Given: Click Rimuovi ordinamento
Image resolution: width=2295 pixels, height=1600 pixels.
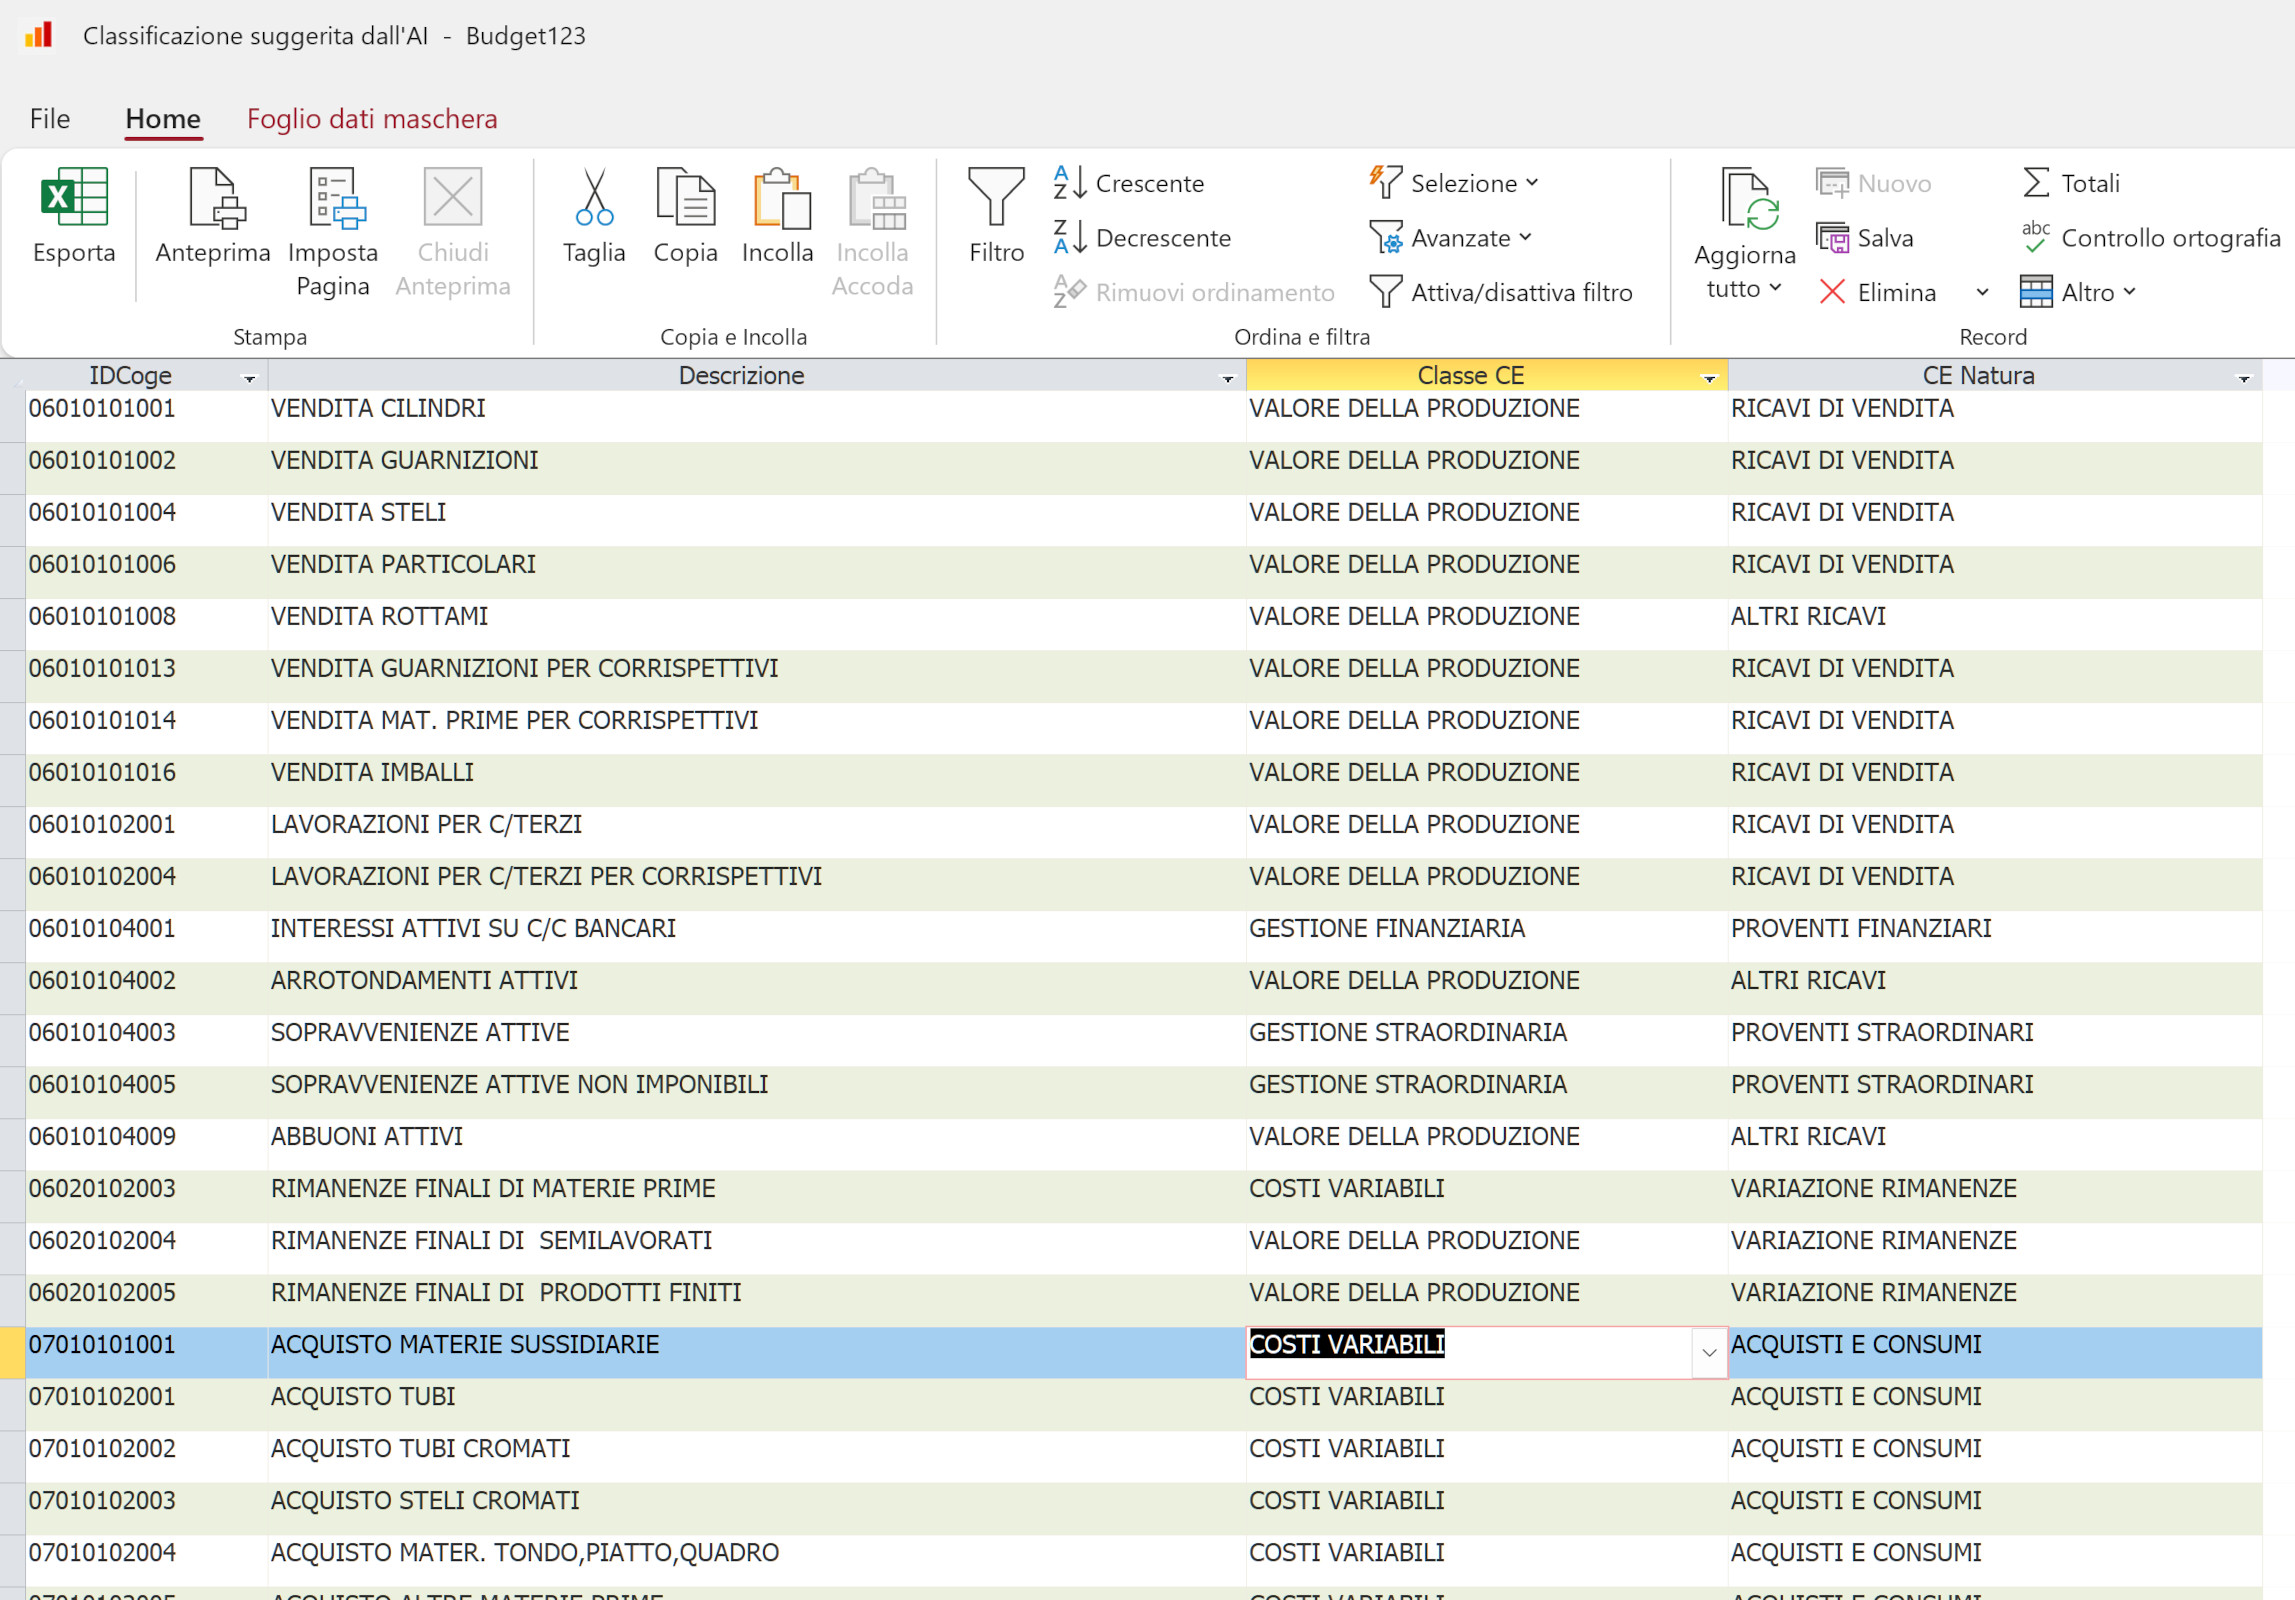Looking at the screenshot, I should [x=1194, y=292].
